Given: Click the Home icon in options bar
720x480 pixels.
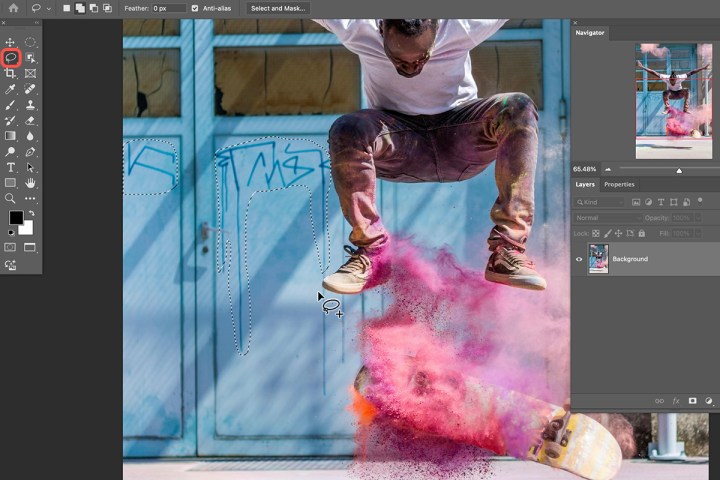Looking at the screenshot, I should (14, 8).
